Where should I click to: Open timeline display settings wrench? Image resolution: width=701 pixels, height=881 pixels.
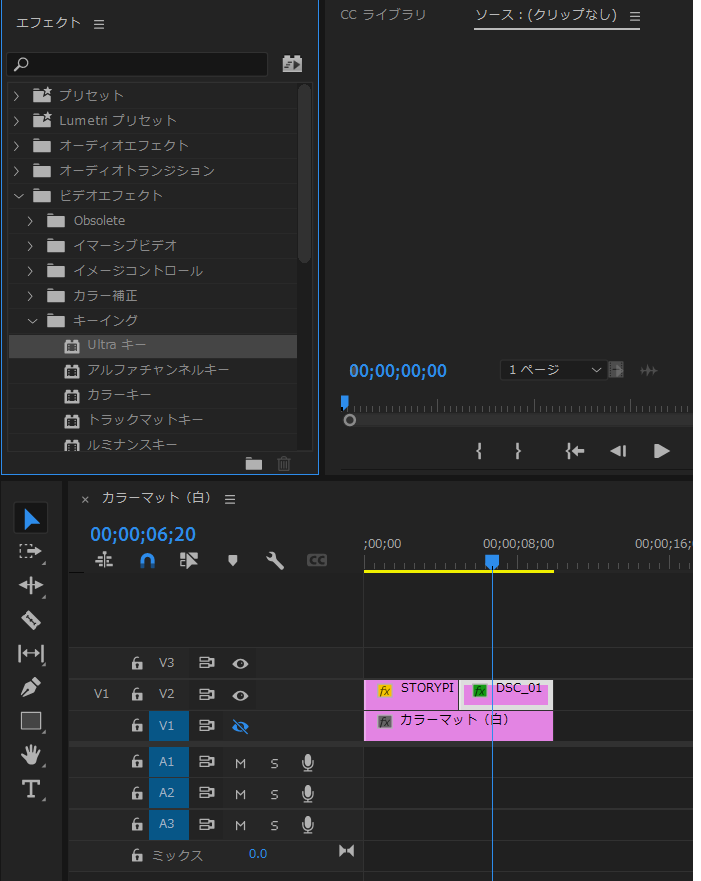coord(275,561)
